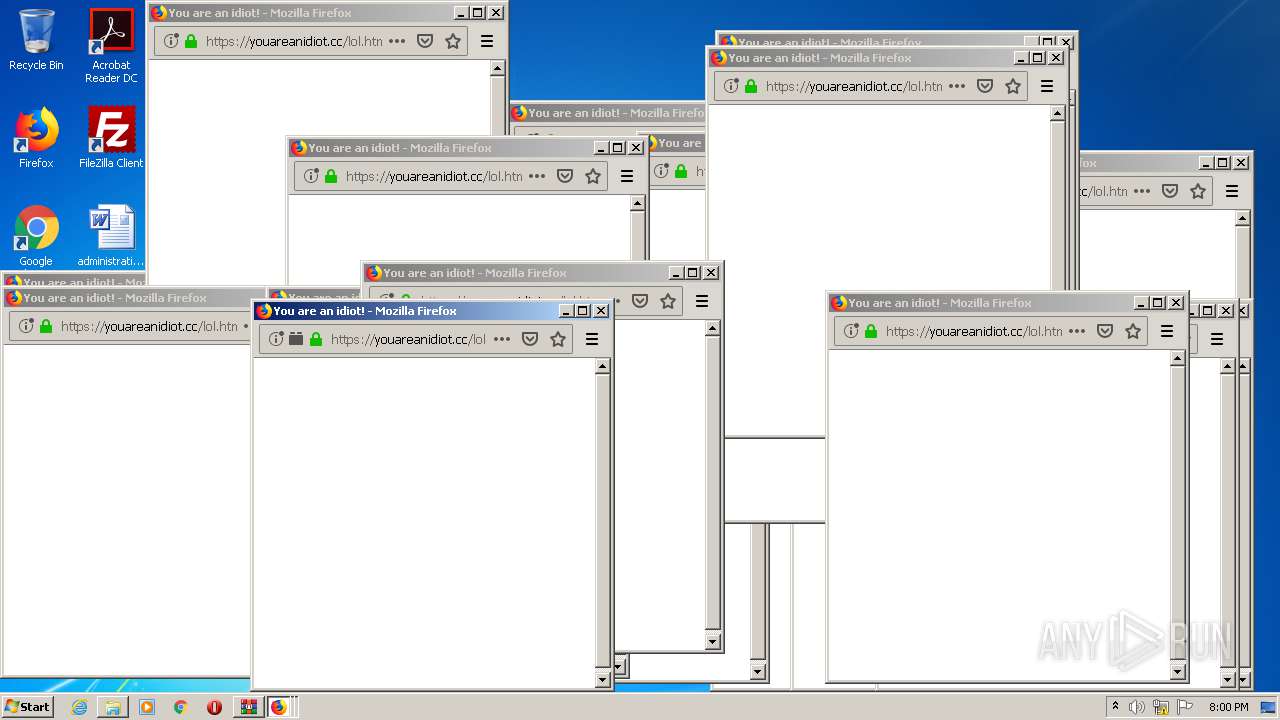Click site info icon in Firefox window under the Chrome shortcut
Screen dimensions: 1280x720
coord(27,326)
